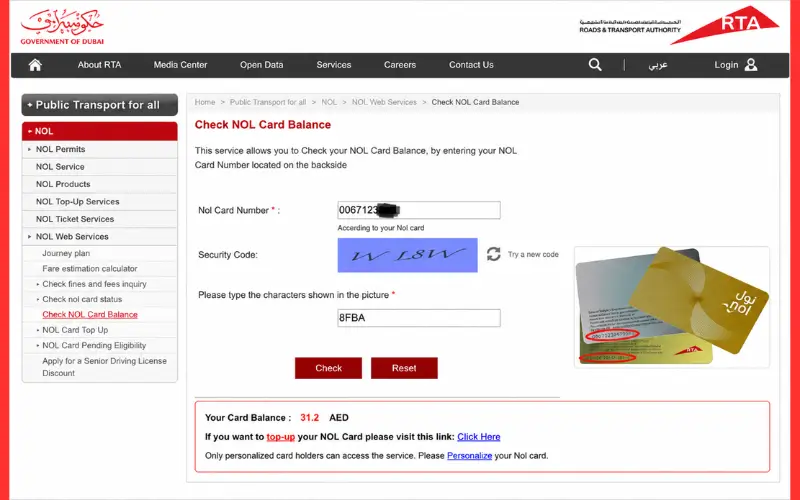Click 'According to your Nol card' hint
This screenshot has width=800, height=500.
(x=381, y=228)
